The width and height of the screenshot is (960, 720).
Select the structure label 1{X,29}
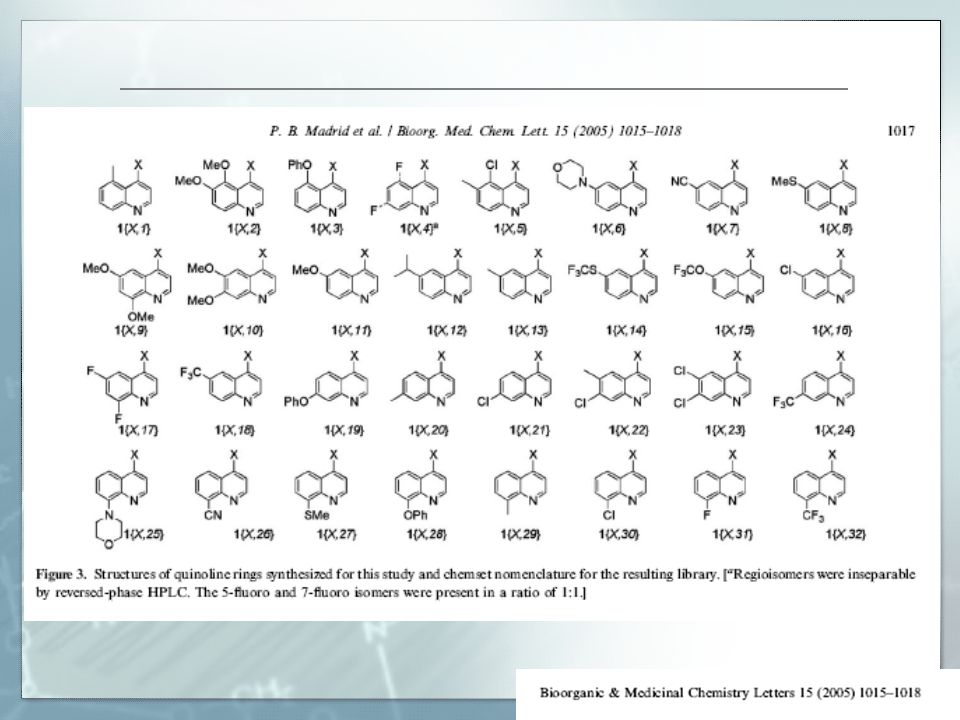click(520, 535)
